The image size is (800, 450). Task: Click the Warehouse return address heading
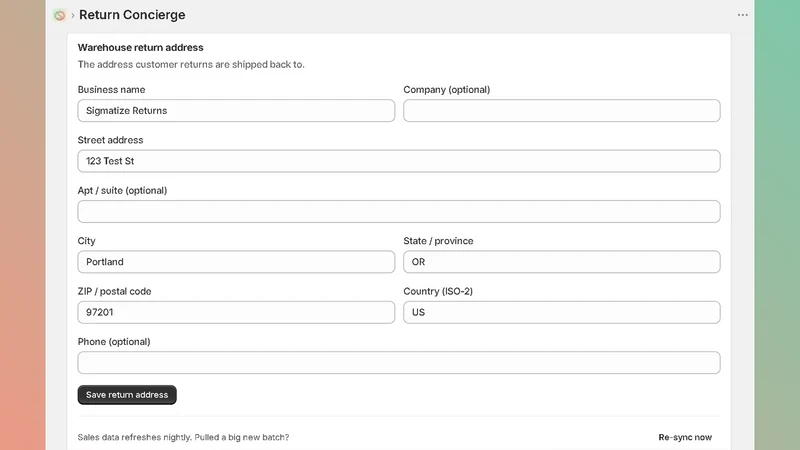[x=140, y=47]
